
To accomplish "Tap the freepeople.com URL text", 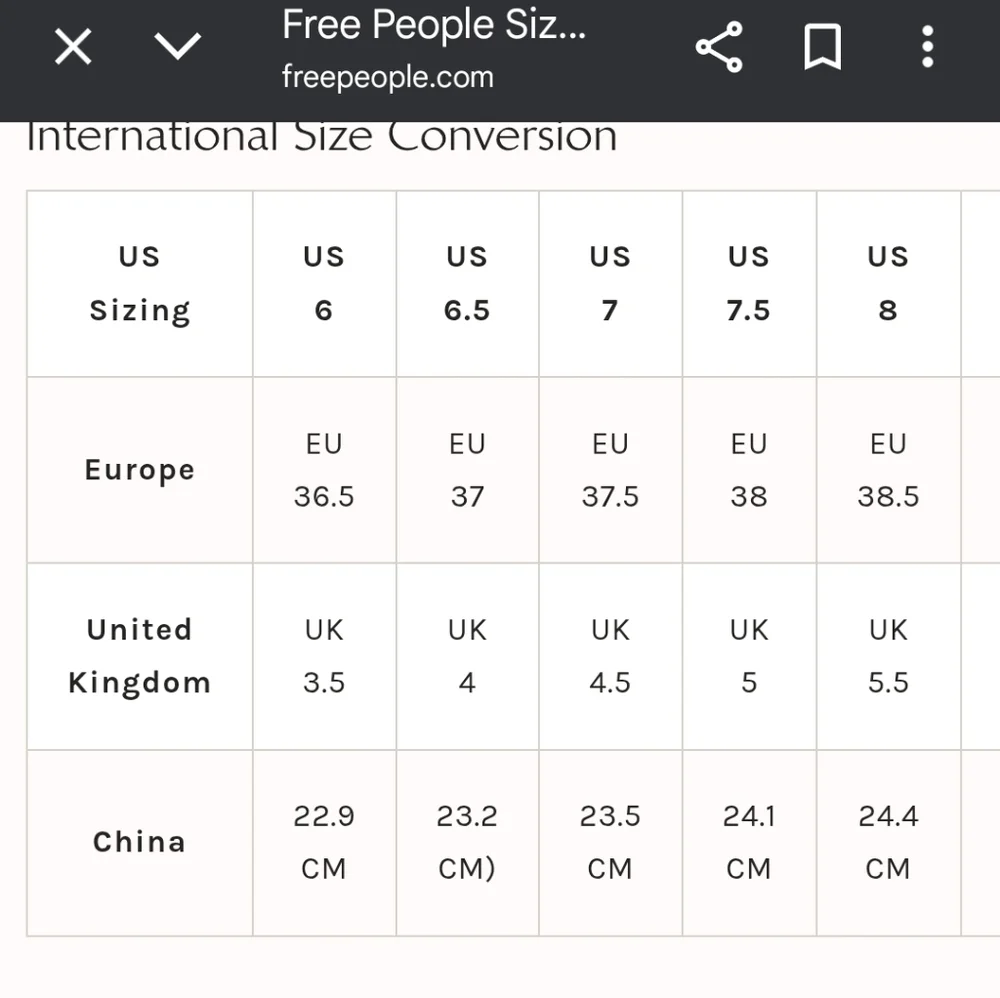I will [388, 78].
